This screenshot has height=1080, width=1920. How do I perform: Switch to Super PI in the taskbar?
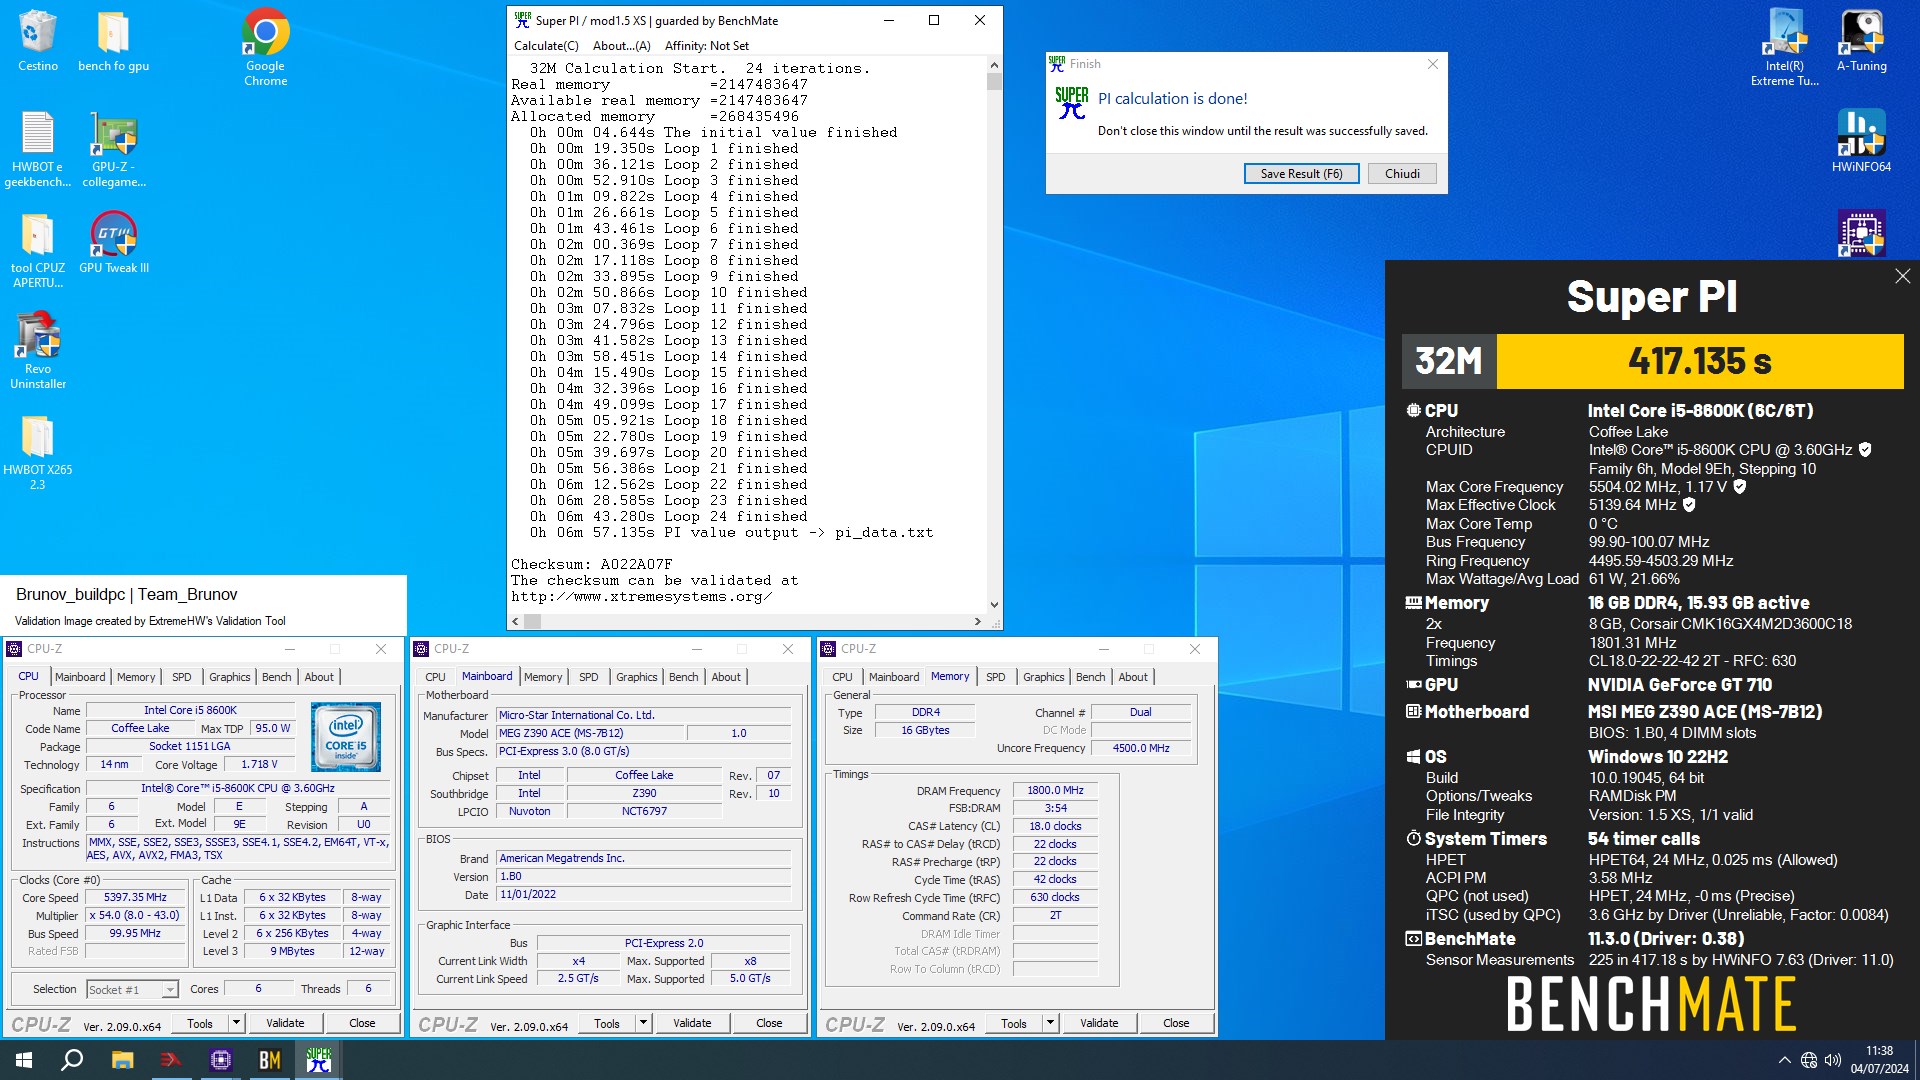319,1060
